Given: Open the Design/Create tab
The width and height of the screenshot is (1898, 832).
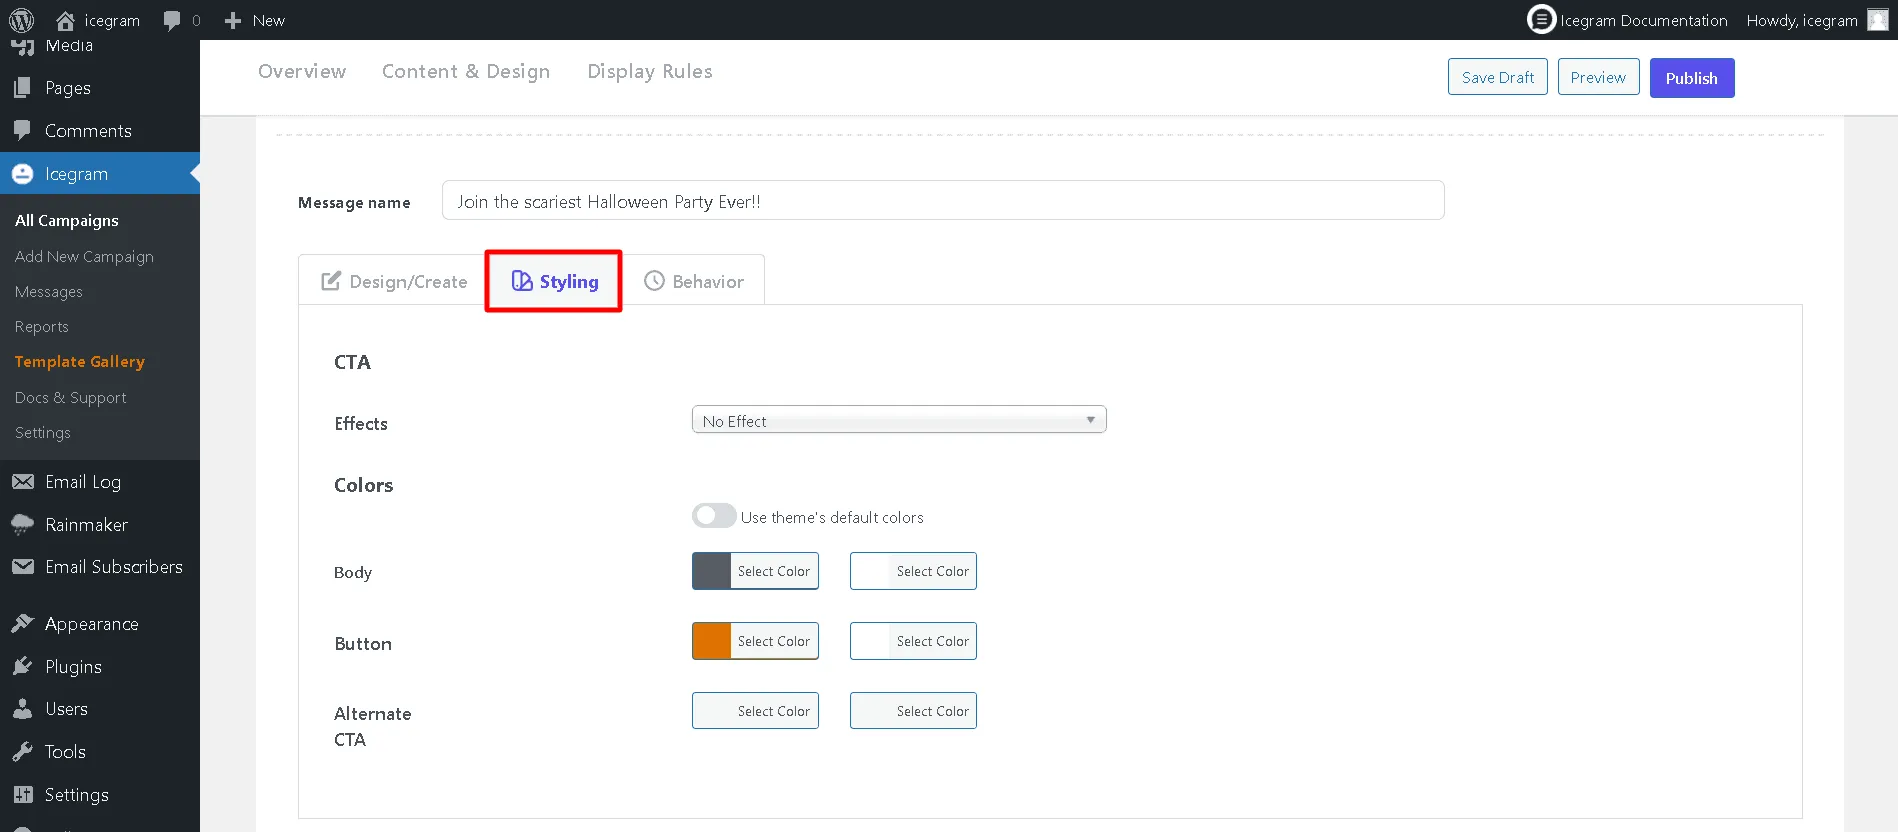Looking at the screenshot, I should (x=394, y=281).
